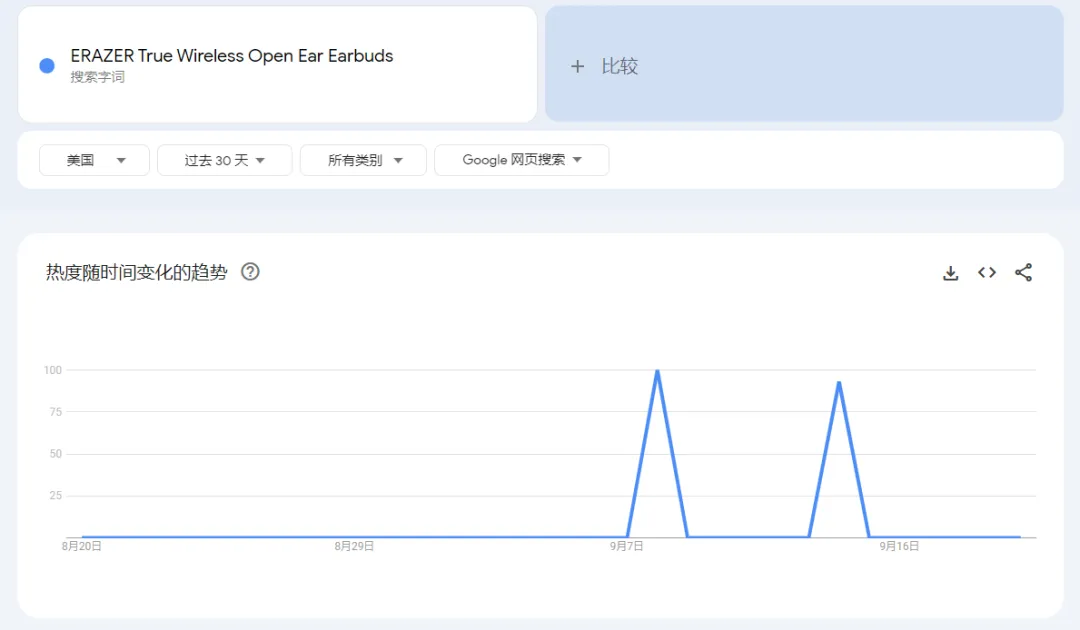Expand the 所有类别 category dropdown
Image resolution: width=1080 pixels, height=630 pixels.
point(364,160)
